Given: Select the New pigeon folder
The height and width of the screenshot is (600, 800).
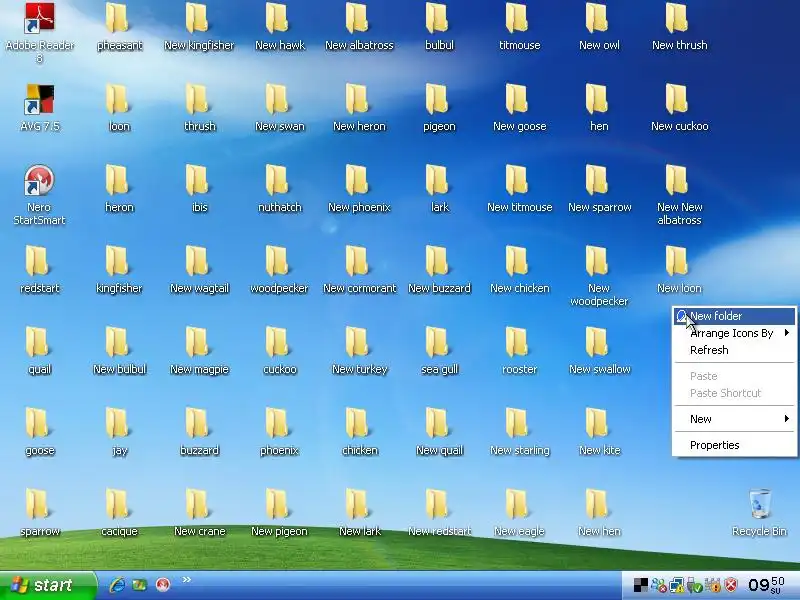Looking at the screenshot, I should point(279,513).
